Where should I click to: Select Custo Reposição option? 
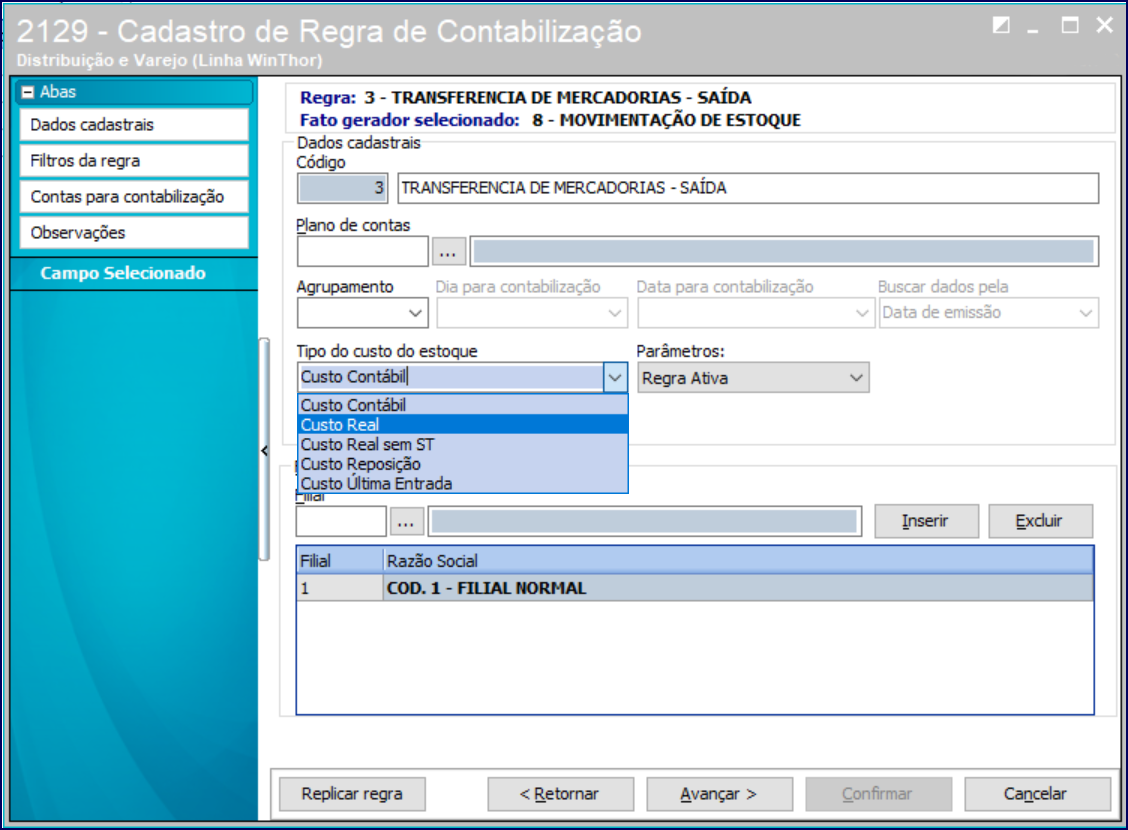click(x=463, y=464)
